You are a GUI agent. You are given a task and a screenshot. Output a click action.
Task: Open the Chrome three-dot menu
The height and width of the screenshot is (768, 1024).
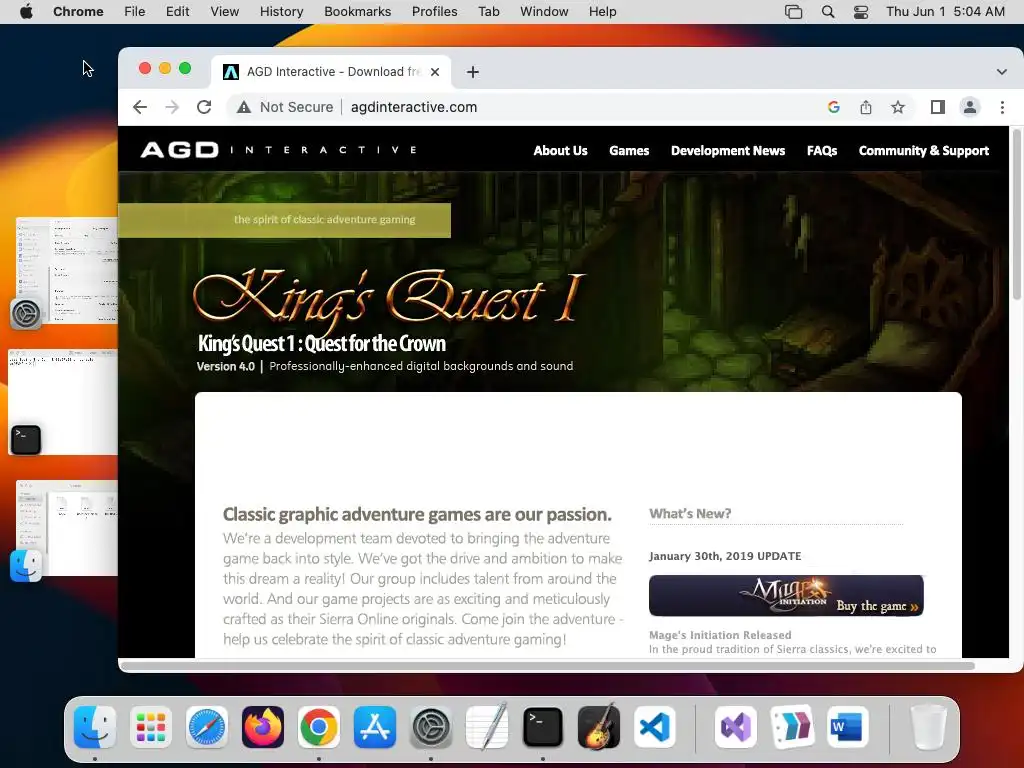point(1002,107)
